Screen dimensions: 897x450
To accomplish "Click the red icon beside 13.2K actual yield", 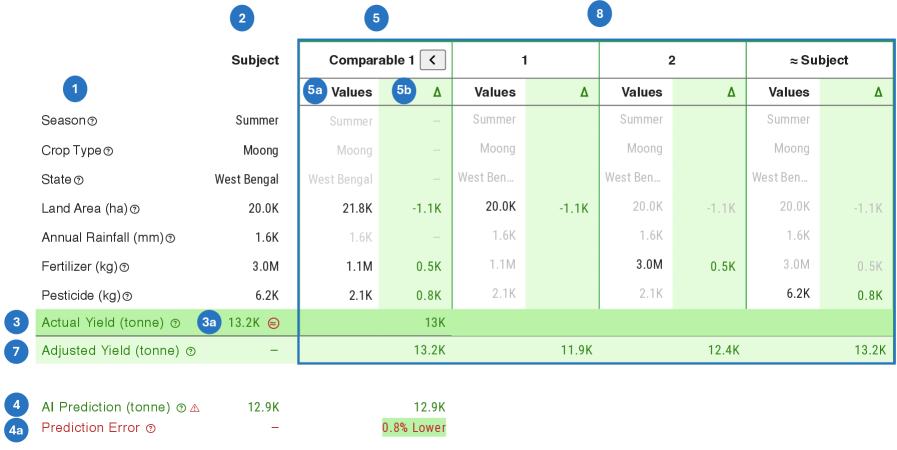I will pyautogui.click(x=273, y=323).
